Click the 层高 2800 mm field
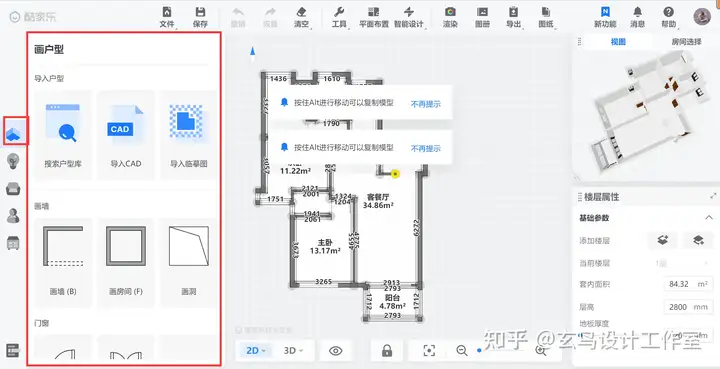Image resolution: width=720 pixels, height=369 pixels. [688, 307]
